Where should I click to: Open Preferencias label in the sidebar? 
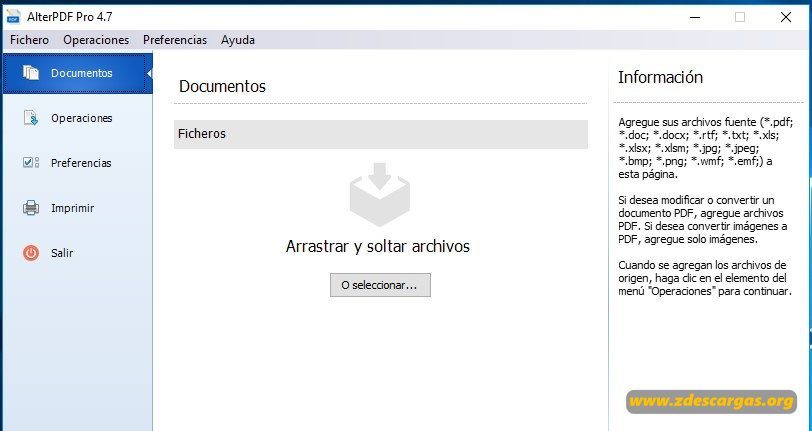pos(81,163)
